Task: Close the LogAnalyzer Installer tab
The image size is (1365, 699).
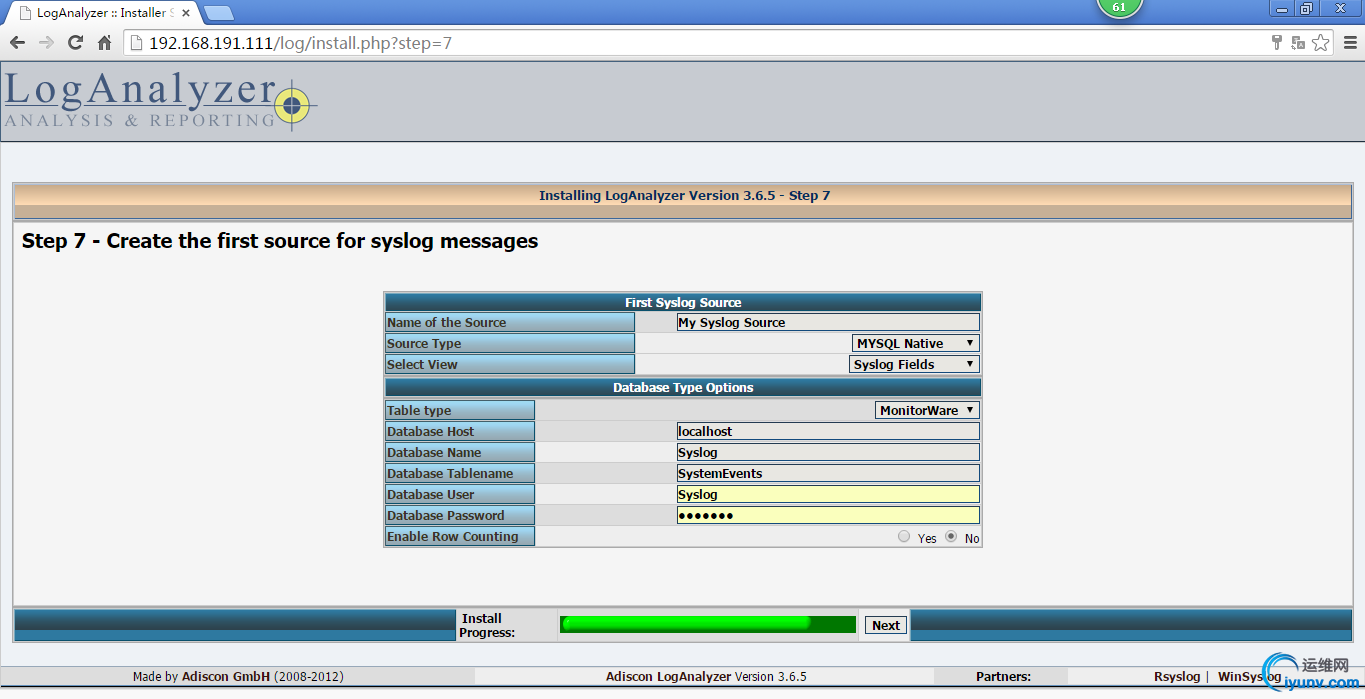Action: tap(187, 13)
